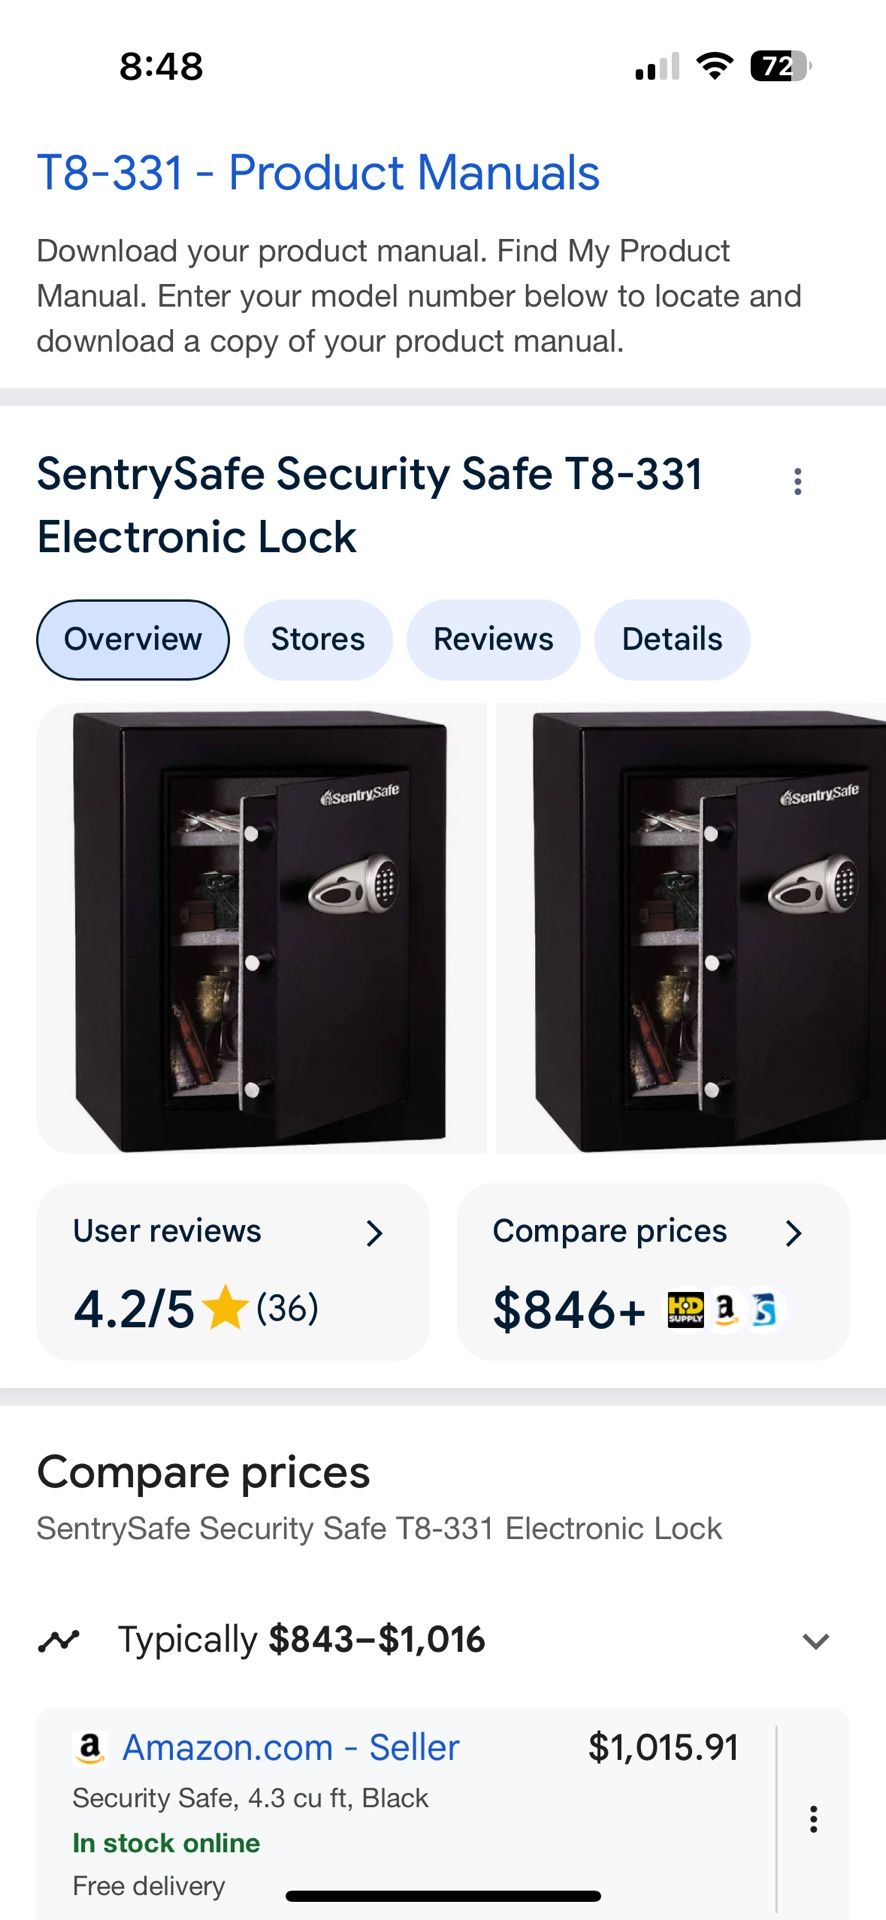The image size is (886, 1920).
Task: Switch to the Details tab
Action: tap(672, 639)
